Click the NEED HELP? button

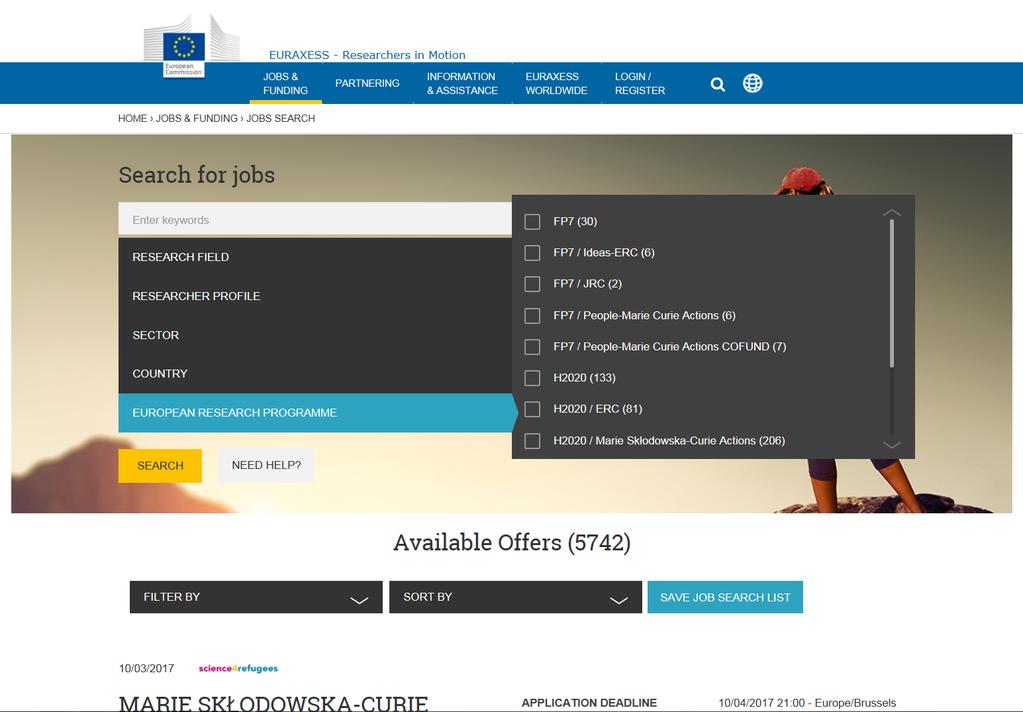click(x=266, y=465)
